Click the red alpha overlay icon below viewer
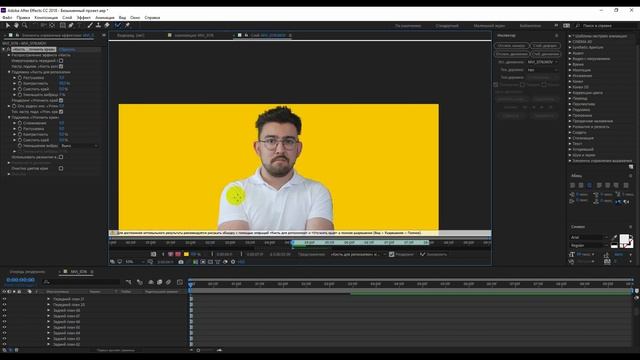Image resolution: width=640 pixels, height=360 pixels. (x=178, y=254)
